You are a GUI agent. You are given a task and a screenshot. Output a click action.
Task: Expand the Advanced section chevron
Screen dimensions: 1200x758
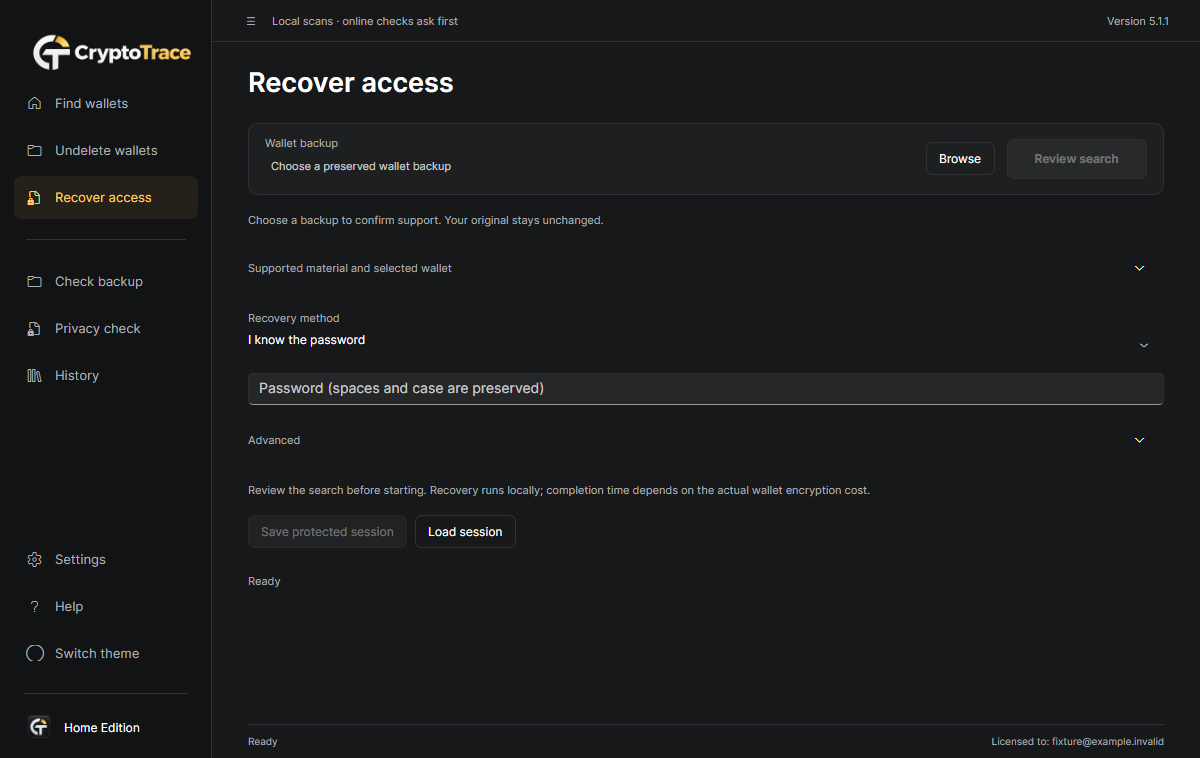[x=1139, y=440]
